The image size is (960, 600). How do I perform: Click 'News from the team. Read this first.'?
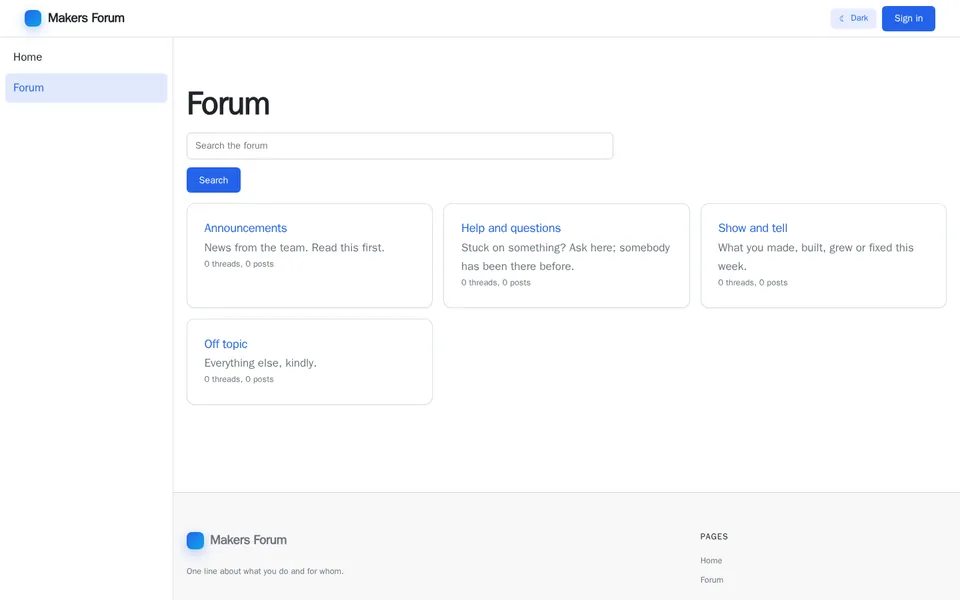[x=294, y=247]
